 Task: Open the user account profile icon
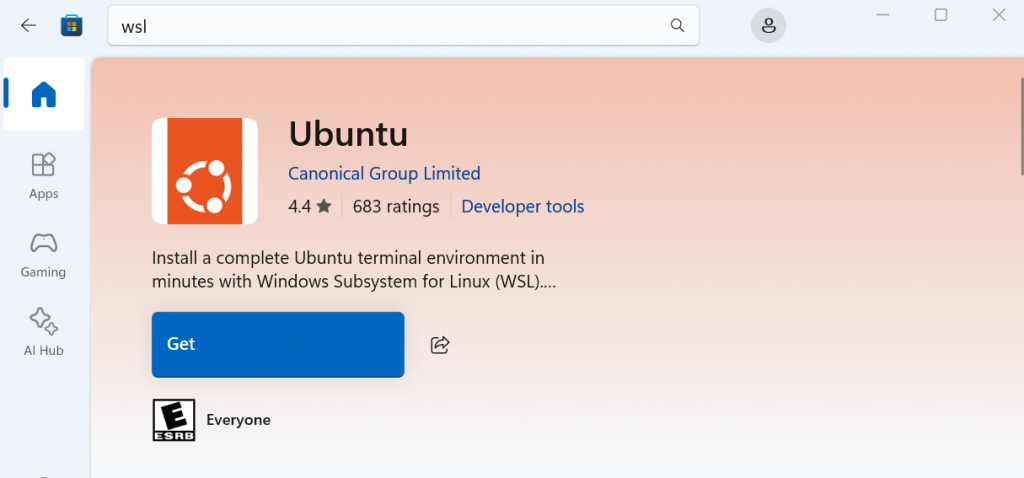[x=768, y=26]
